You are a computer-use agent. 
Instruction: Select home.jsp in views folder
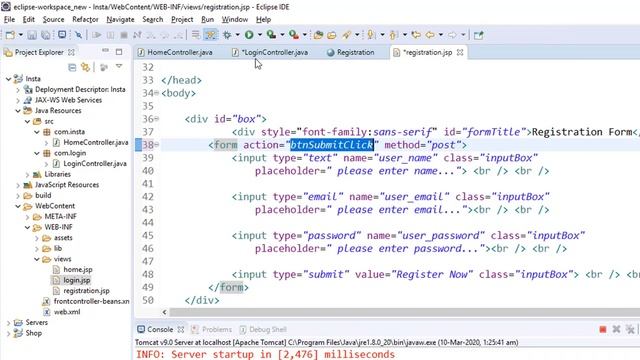click(x=78, y=269)
